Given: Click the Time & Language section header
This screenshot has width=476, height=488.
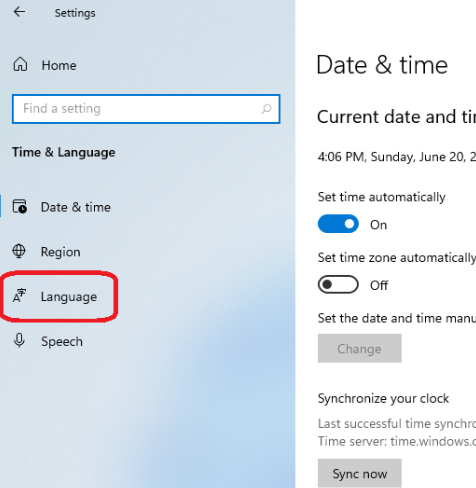Looking at the screenshot, I should (x=64, y=152).
